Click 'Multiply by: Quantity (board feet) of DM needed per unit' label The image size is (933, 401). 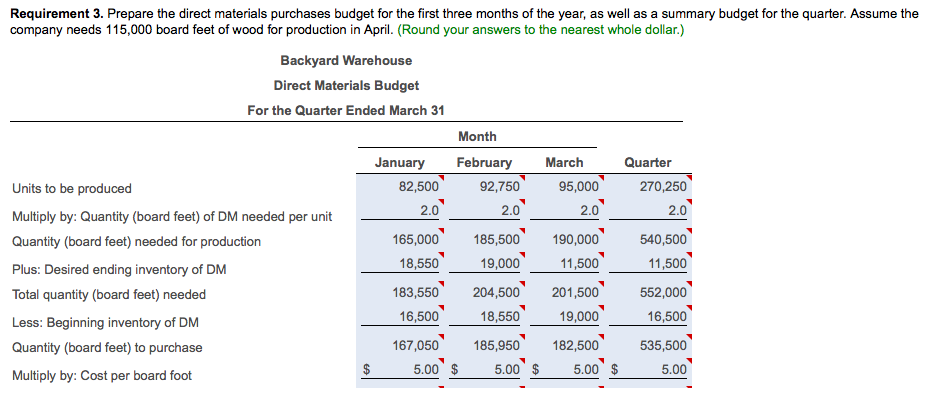pos(172,217)
